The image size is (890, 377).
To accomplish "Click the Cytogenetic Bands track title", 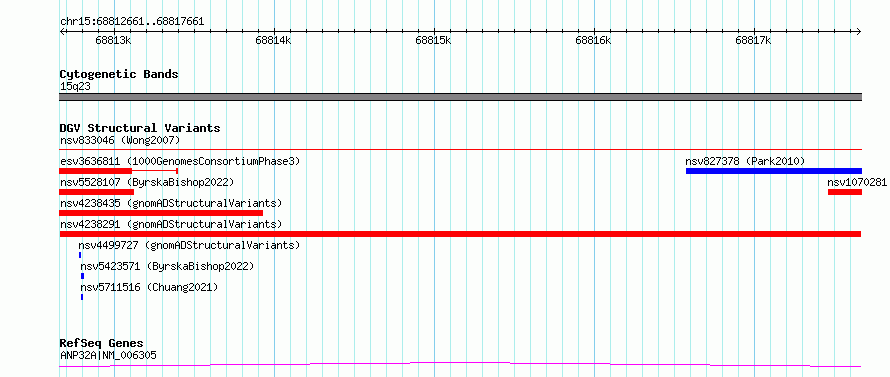I will click(x=119, y=74).
